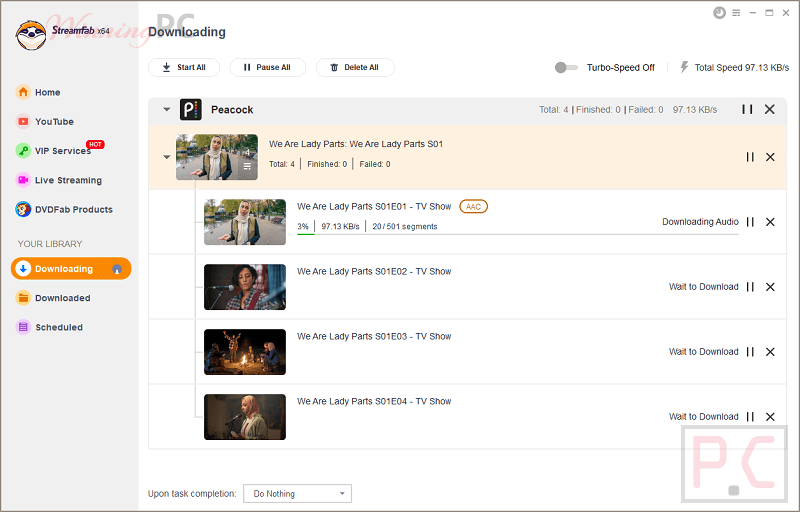The width and height of the screenshot is (800, 512).
Task: Open the Live Streaming camera icon
Action: (x=23, y=180)
